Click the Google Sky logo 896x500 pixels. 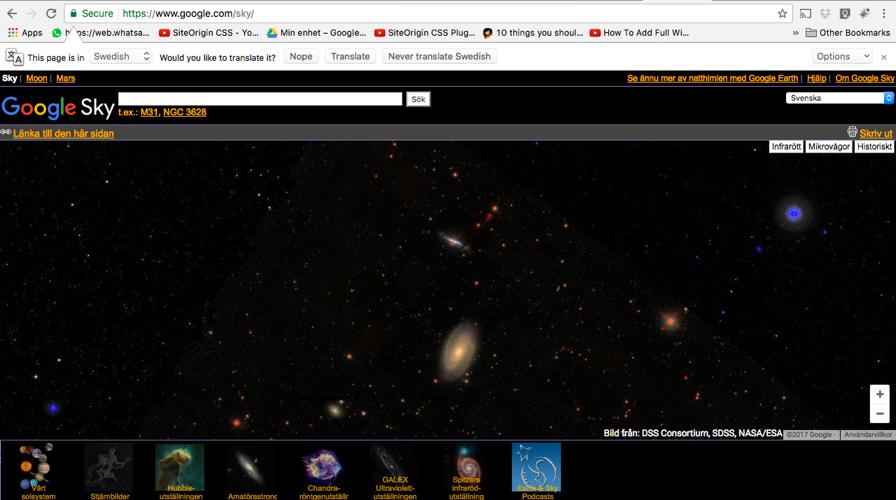[58, 107]
